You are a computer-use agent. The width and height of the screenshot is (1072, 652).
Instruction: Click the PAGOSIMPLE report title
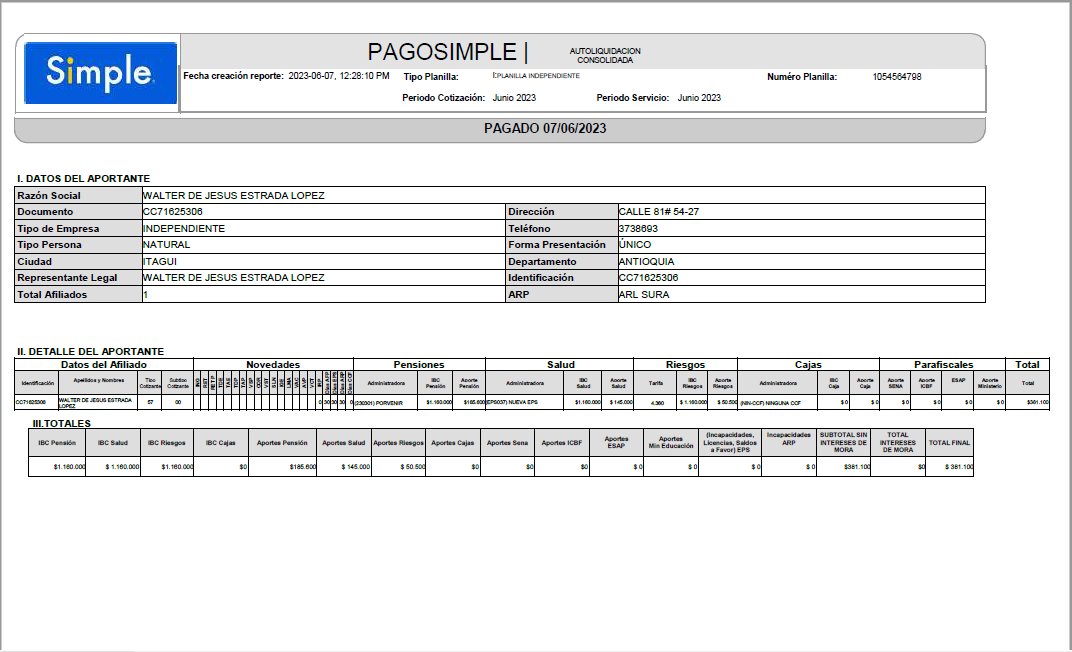pos(446,52)
